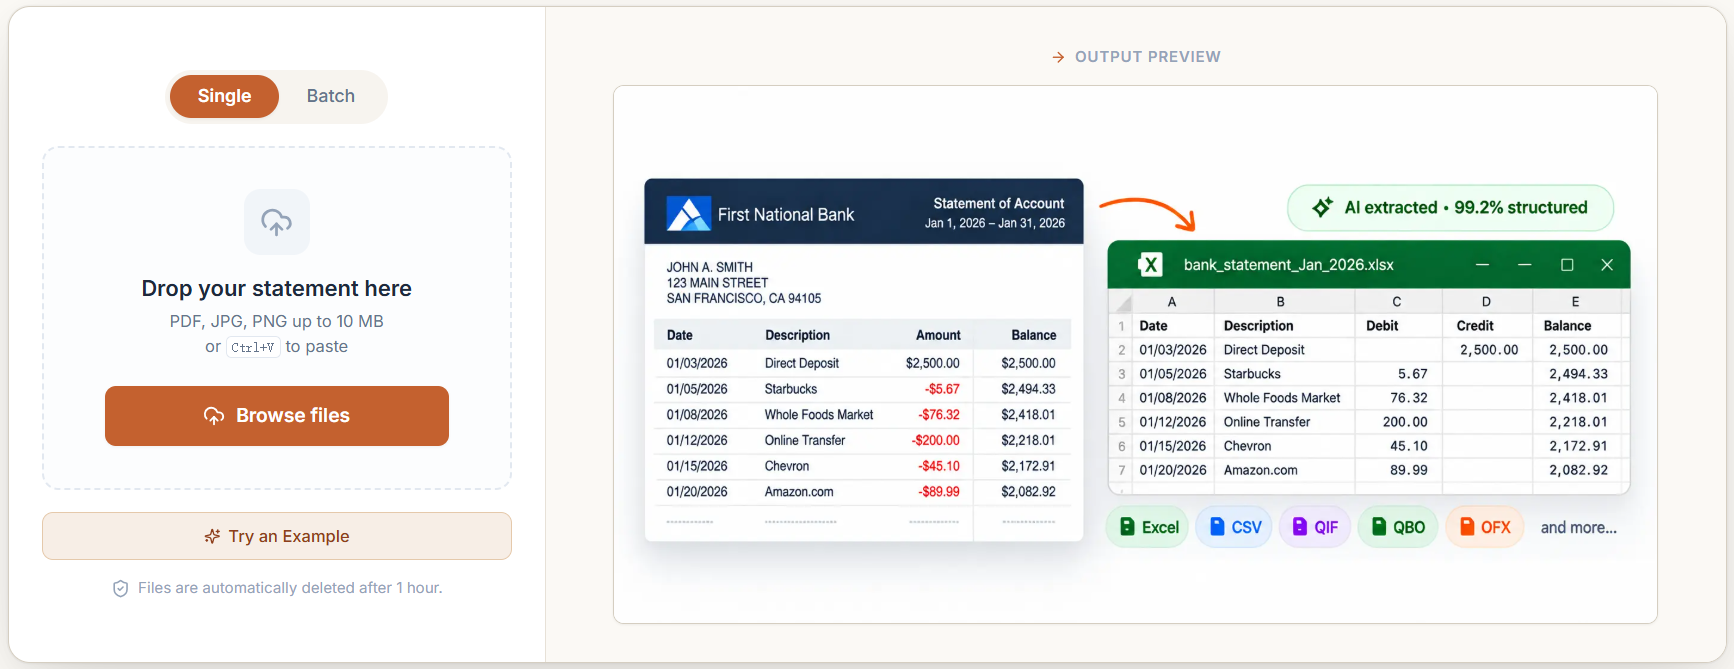Close the spreadsheet preview window

(x=1607, y=265)
